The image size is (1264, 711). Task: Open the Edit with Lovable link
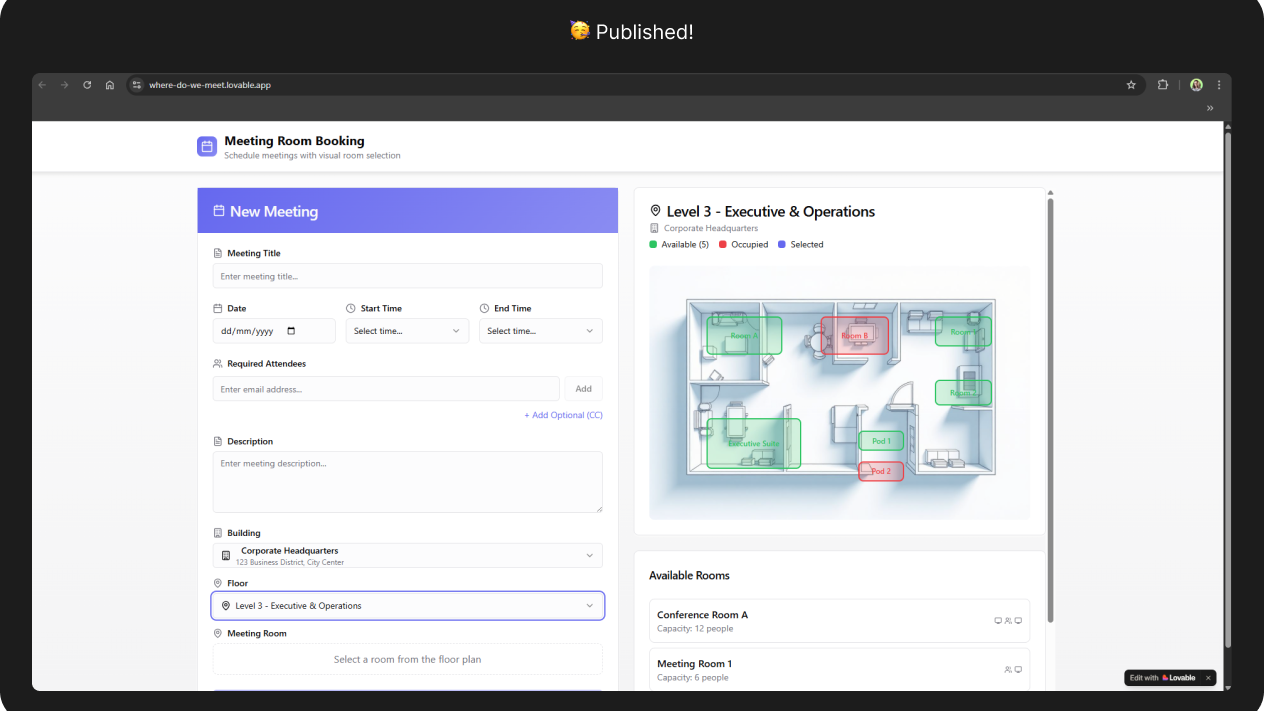point(1162,678)
